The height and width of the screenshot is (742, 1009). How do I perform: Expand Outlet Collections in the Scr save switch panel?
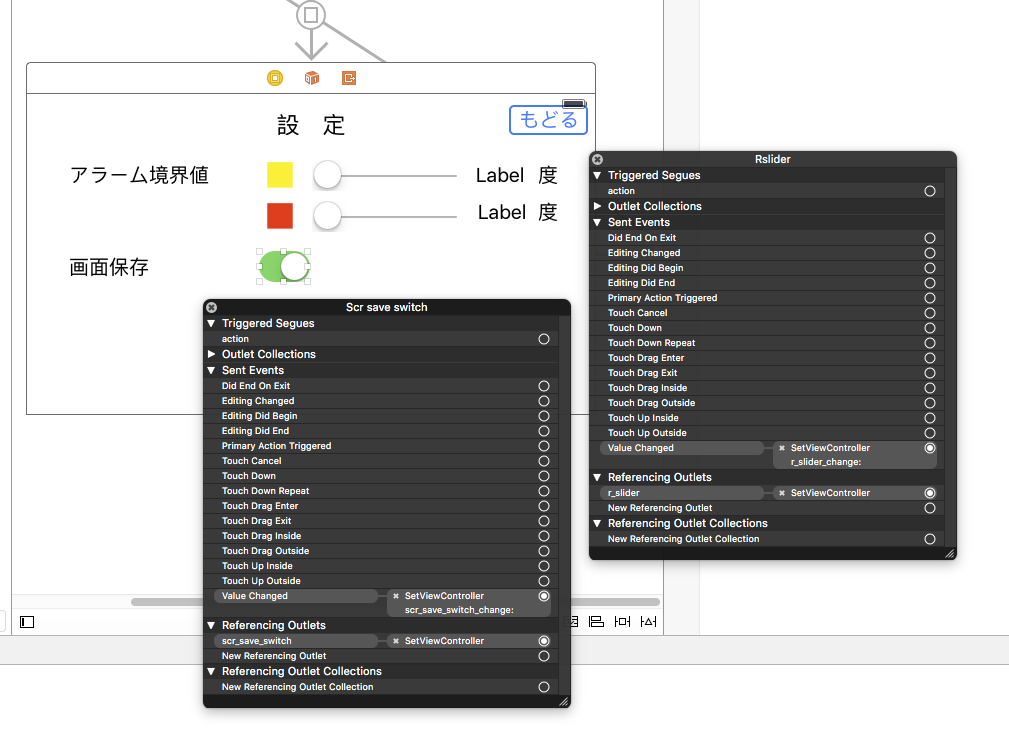click(x=211, y=354)
